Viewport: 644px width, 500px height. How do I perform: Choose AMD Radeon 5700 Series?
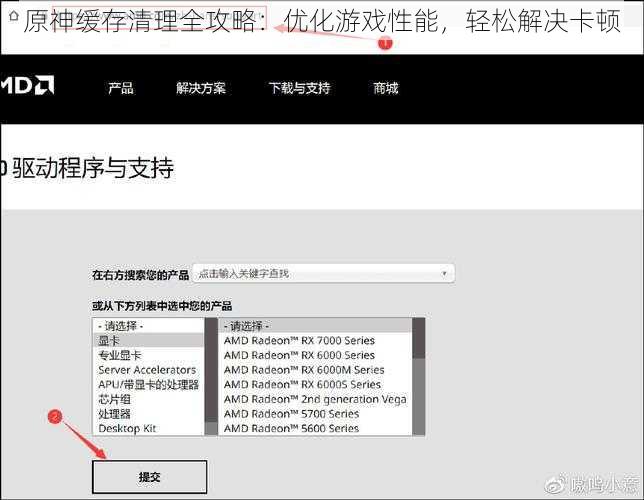coord(315,414)
